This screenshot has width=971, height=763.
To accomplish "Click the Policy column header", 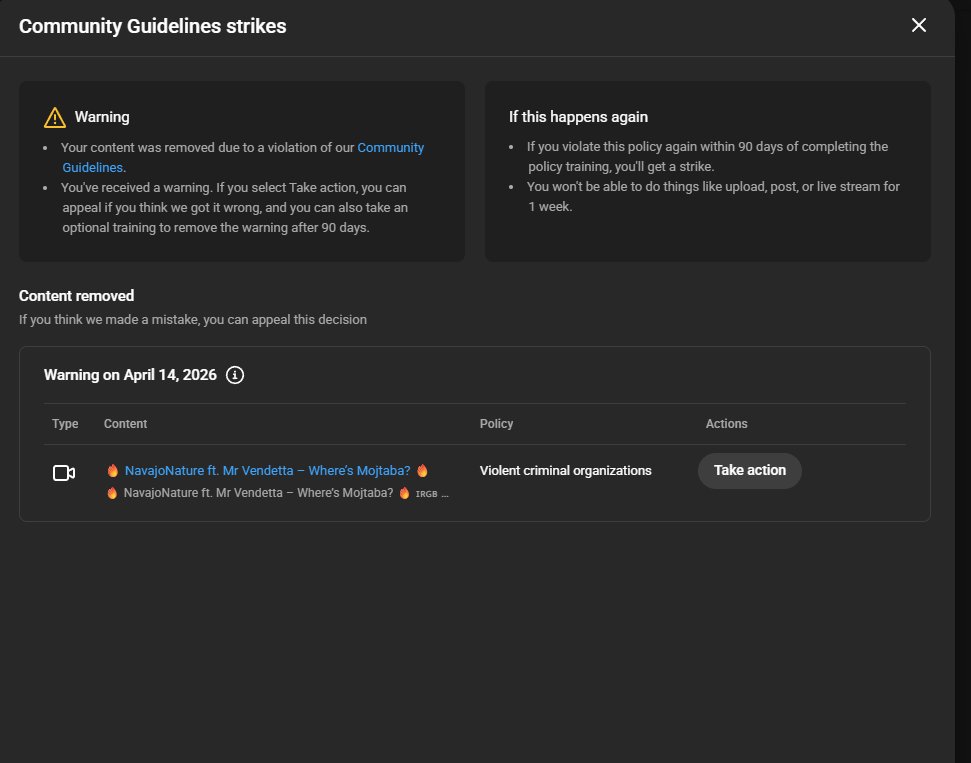I will point(496,424).
